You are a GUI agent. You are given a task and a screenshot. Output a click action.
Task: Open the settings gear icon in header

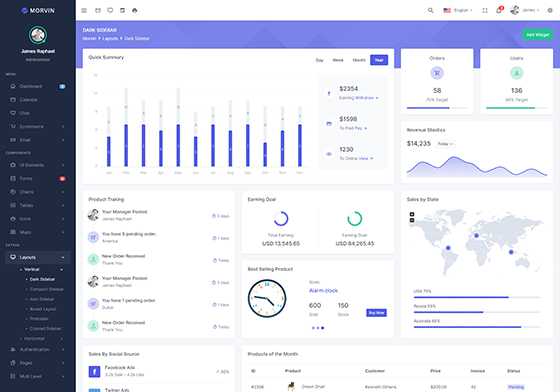(550, 10)
